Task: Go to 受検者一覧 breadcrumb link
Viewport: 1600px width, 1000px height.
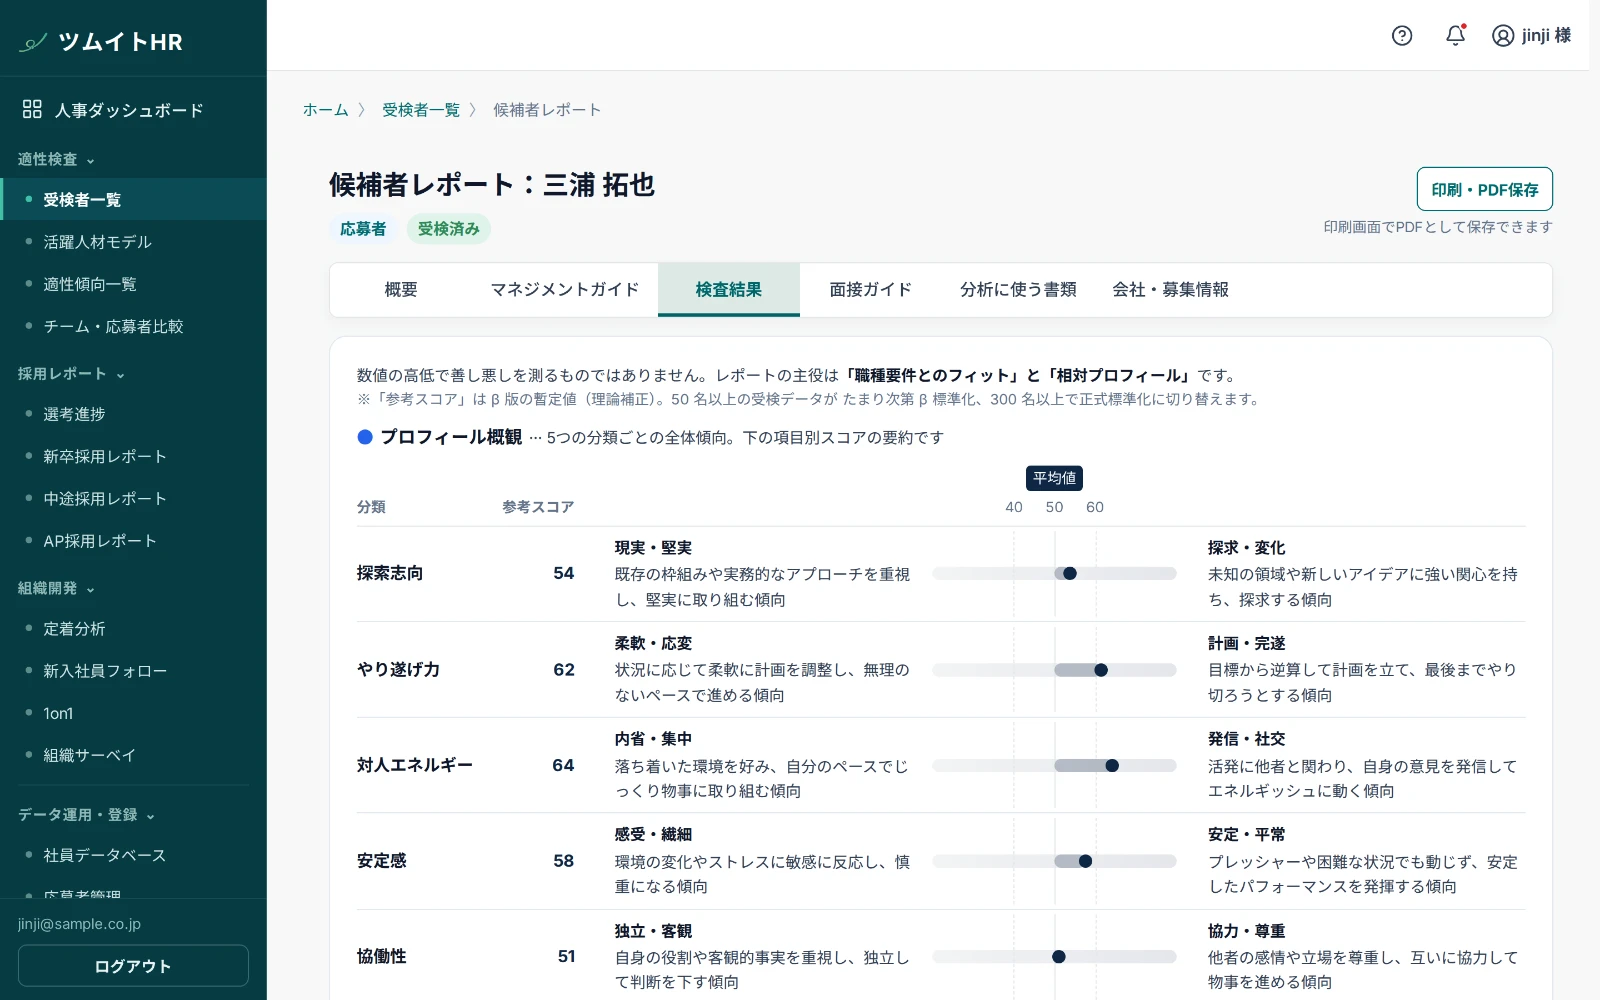Action: coord(421,110)
